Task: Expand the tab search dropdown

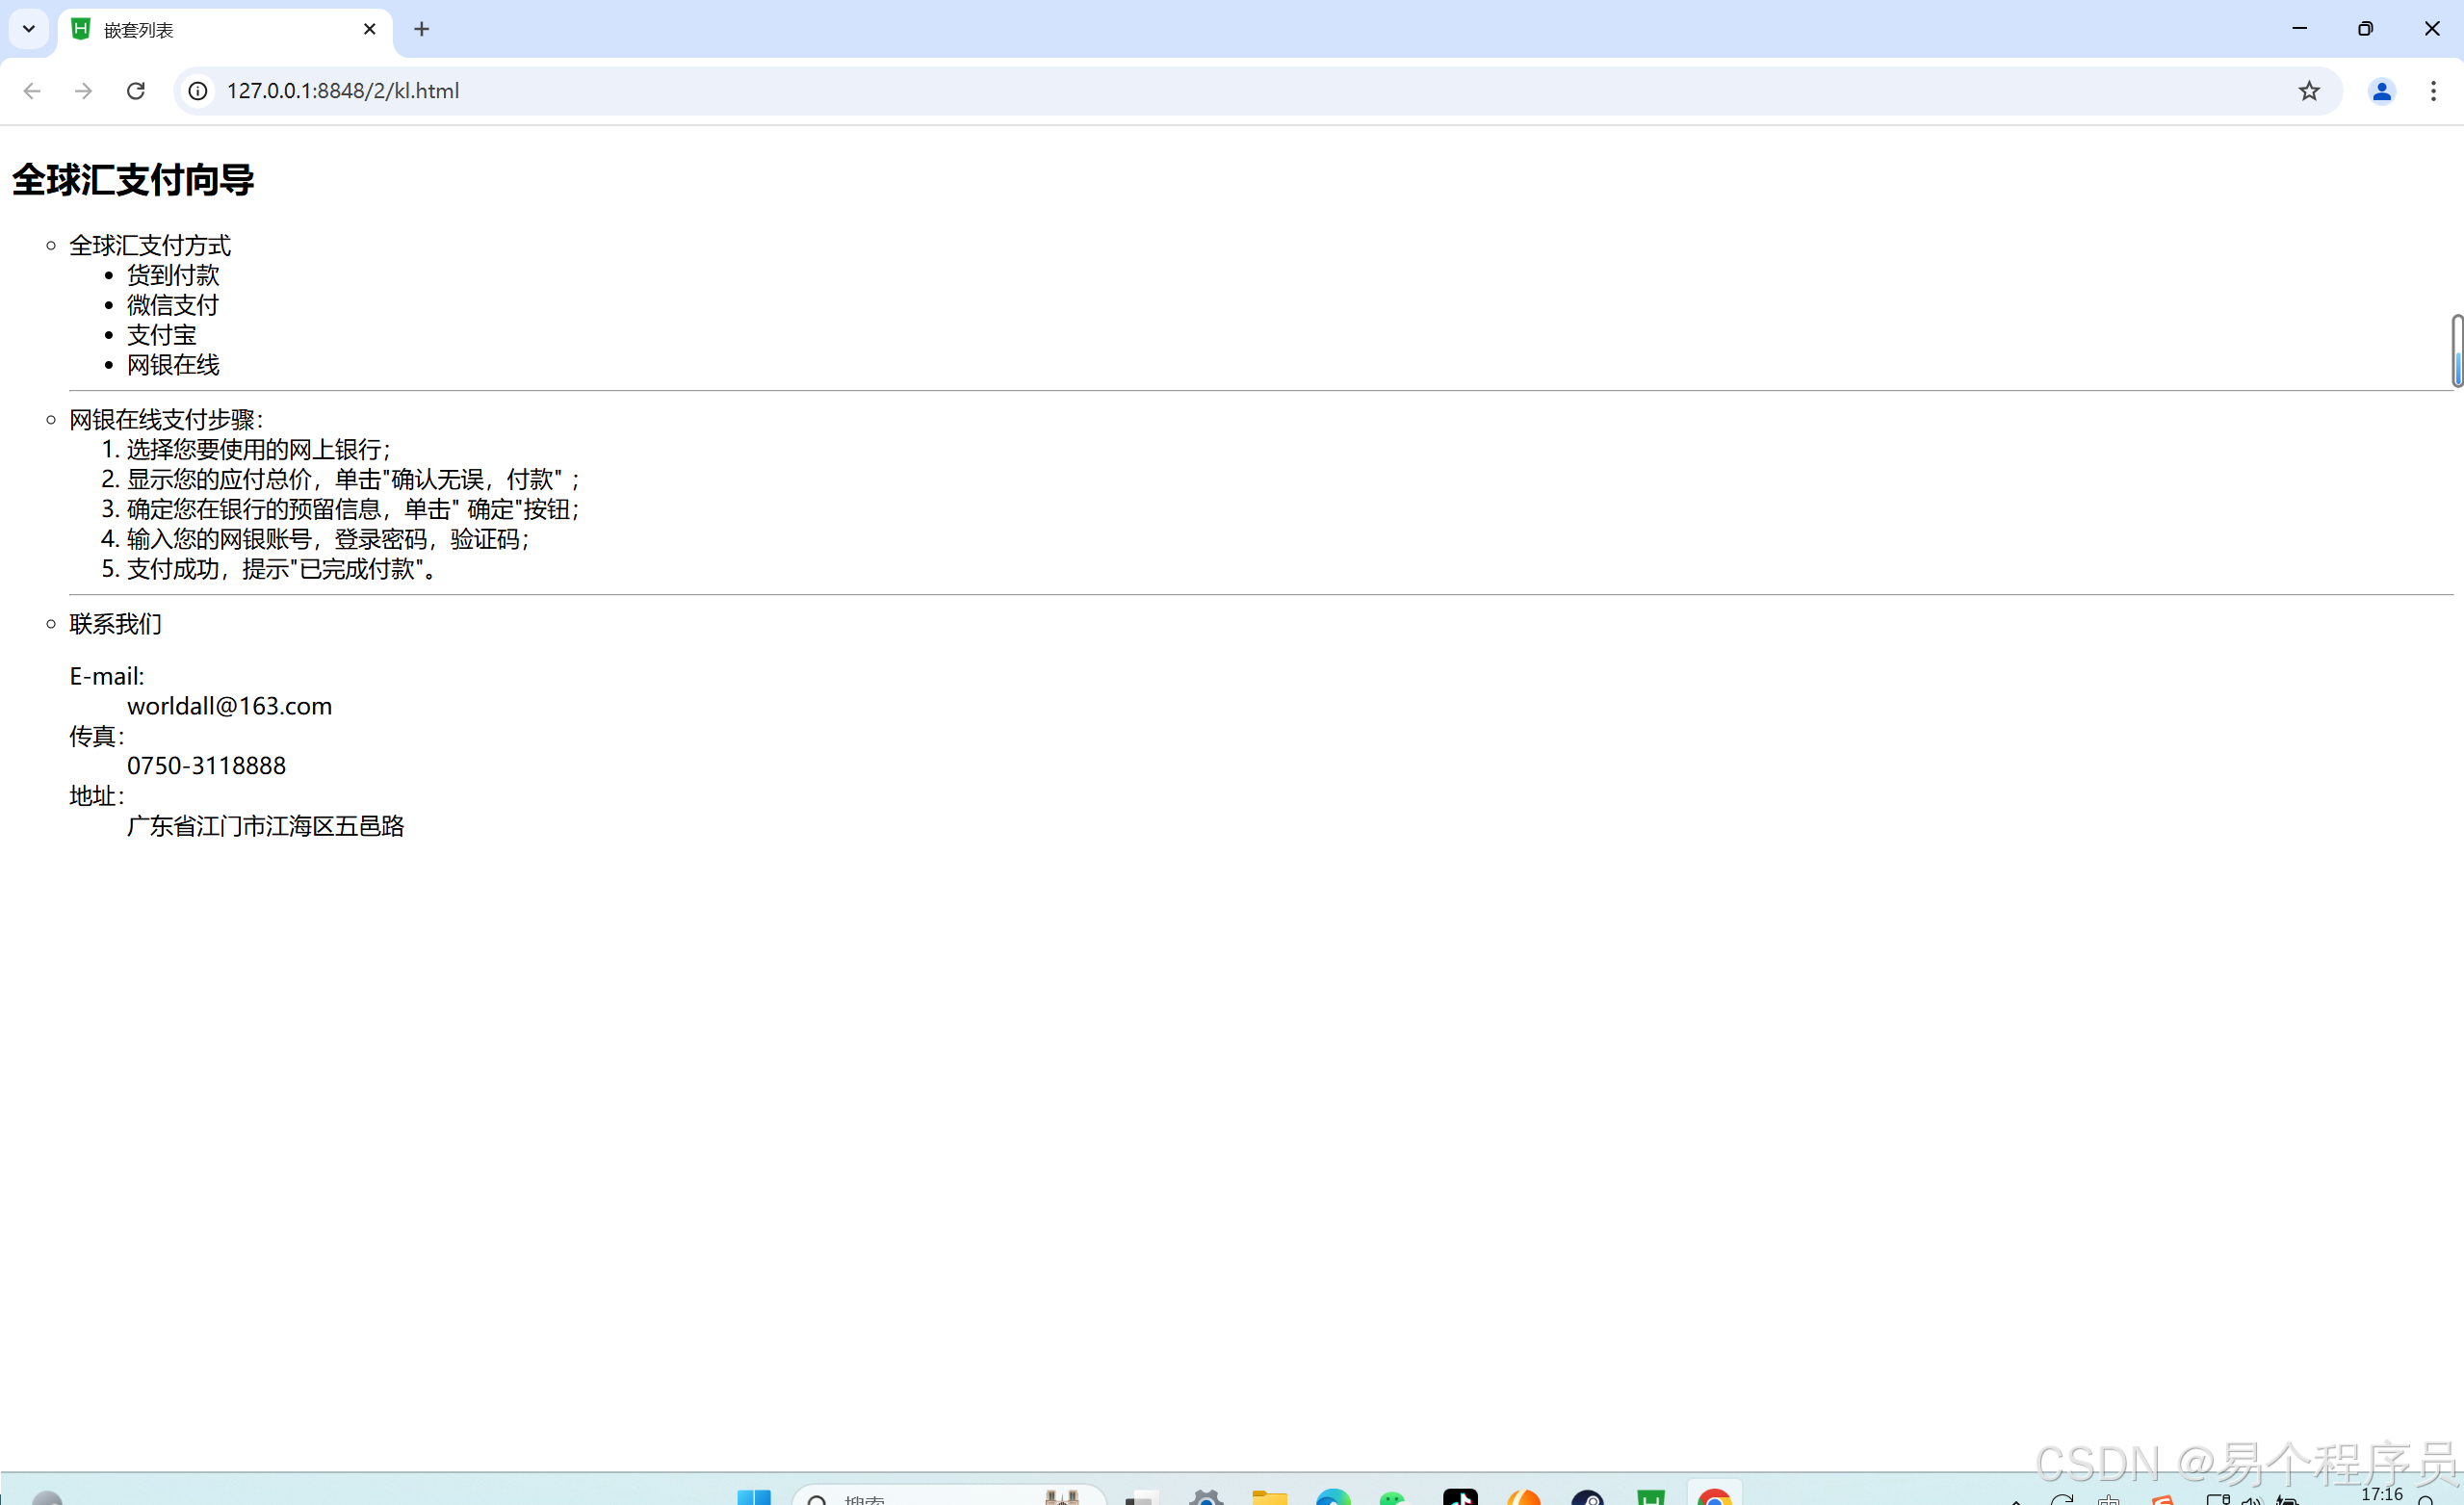Action: click(x=29, y=29)
